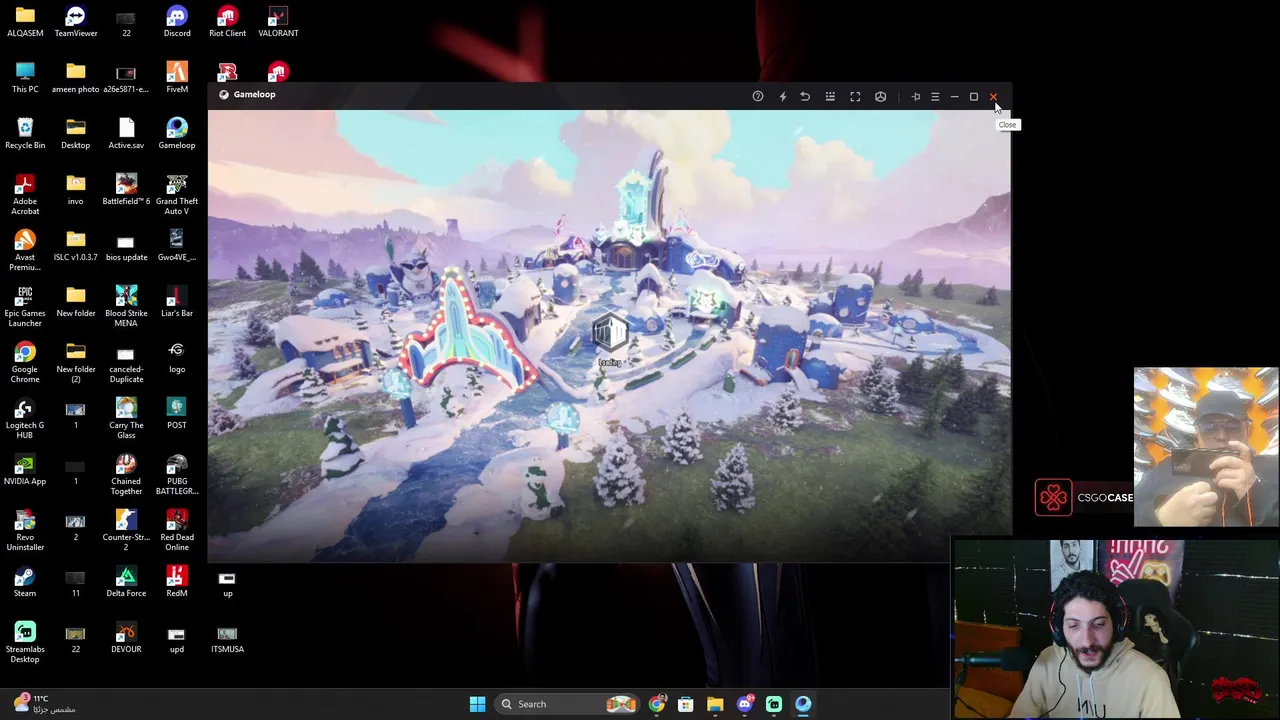Select the DEVOUR desktop shortcut
Screen dimensions: 1280x720
pos(126,638)
